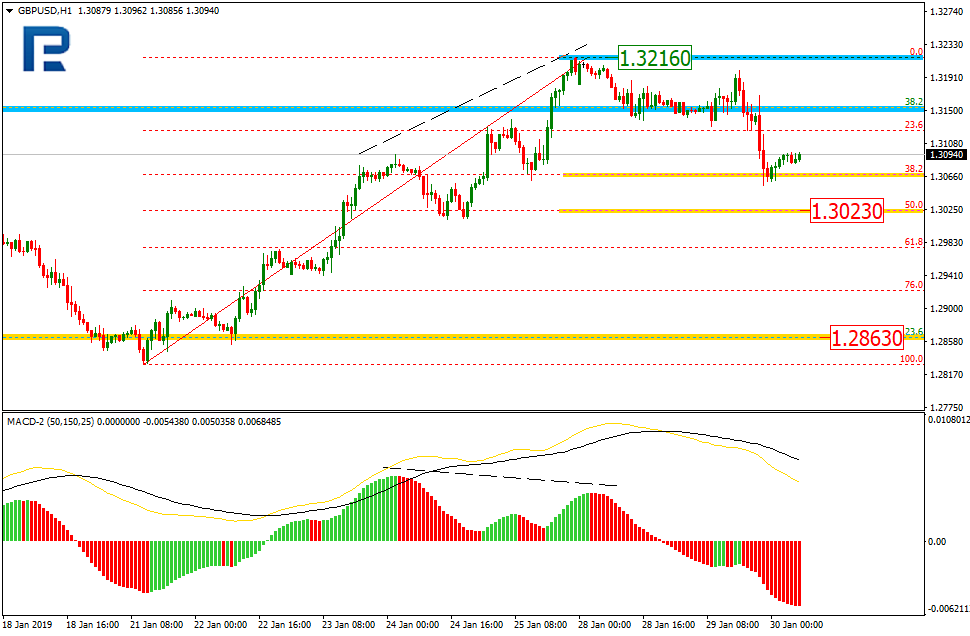Select the 61.8 Fibonacci level label
The image size is (970, 636).
pyautogui.click(x=914, y=242)
